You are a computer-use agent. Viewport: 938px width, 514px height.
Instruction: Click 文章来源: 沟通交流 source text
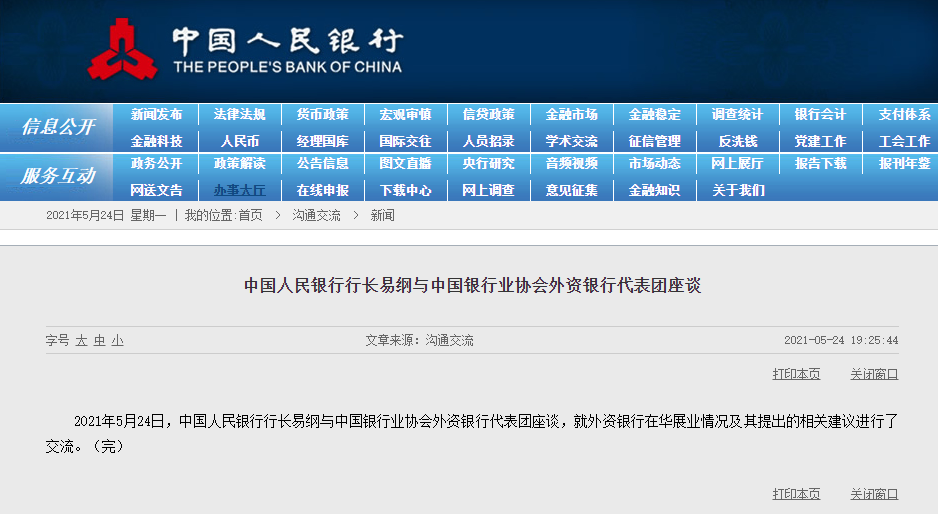click(x=419, y=340)
